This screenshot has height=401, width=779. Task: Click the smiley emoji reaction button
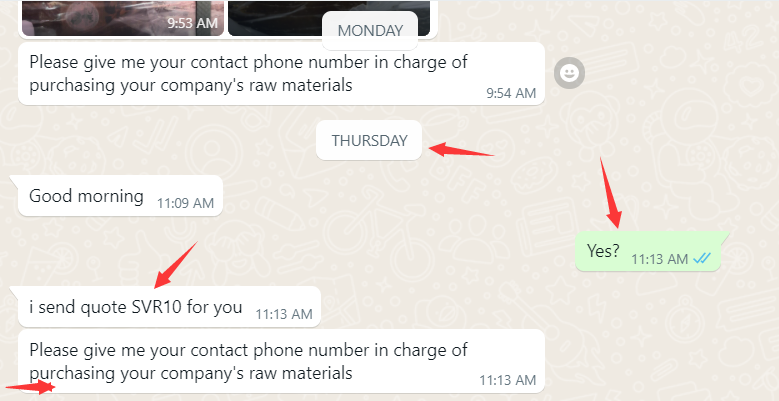[x=569, y=74]
